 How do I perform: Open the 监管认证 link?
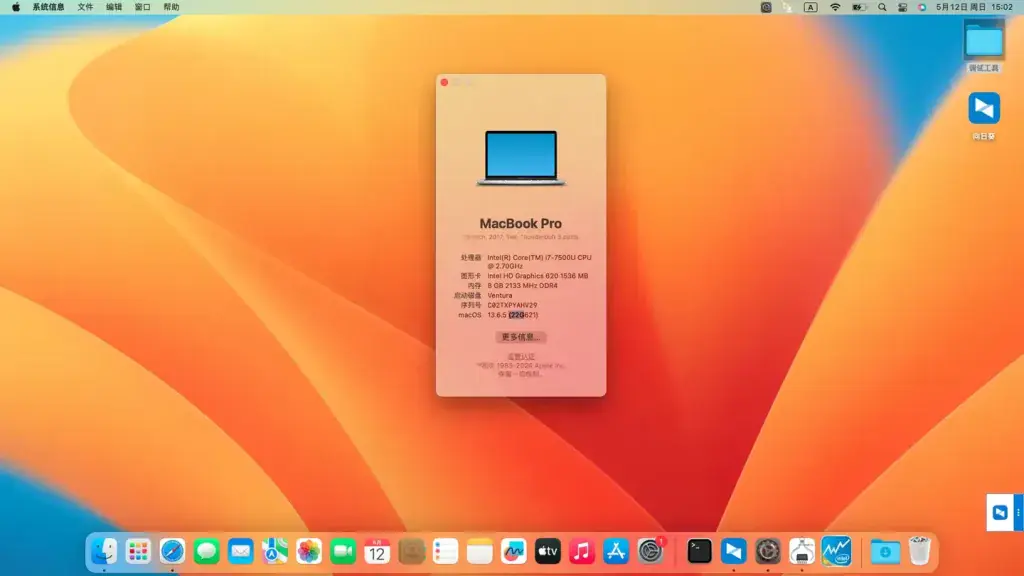click(x=520, y=357)
